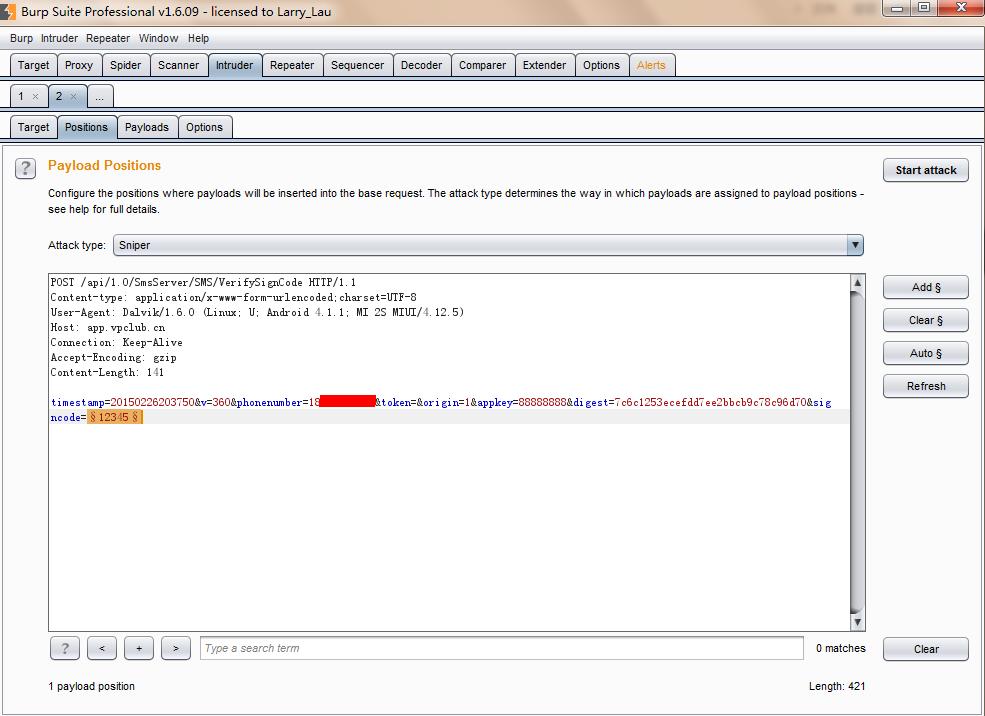
Task: Click the POST VerifySignCode request line
Action: pyautogui.click(x=203, y=283)
